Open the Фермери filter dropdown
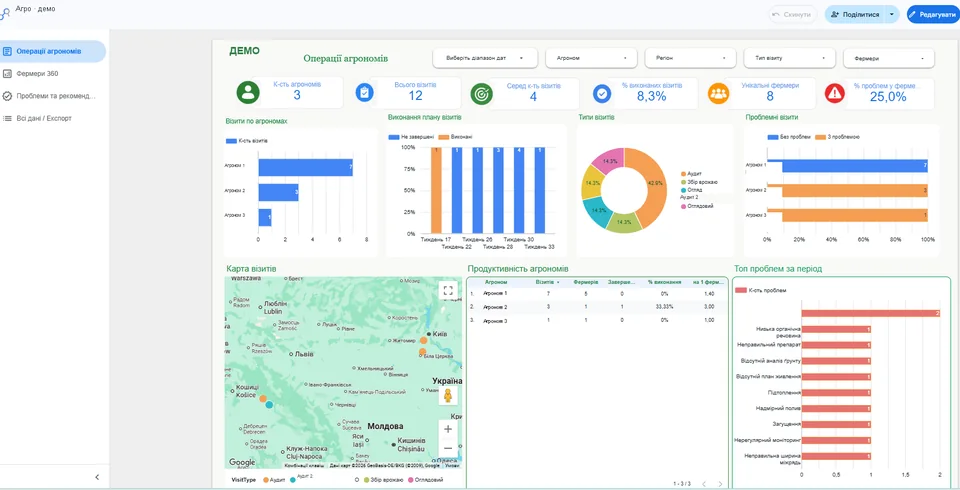Image resolution: width=960 pixels, height=490 pixels. (x=889, y=58)
